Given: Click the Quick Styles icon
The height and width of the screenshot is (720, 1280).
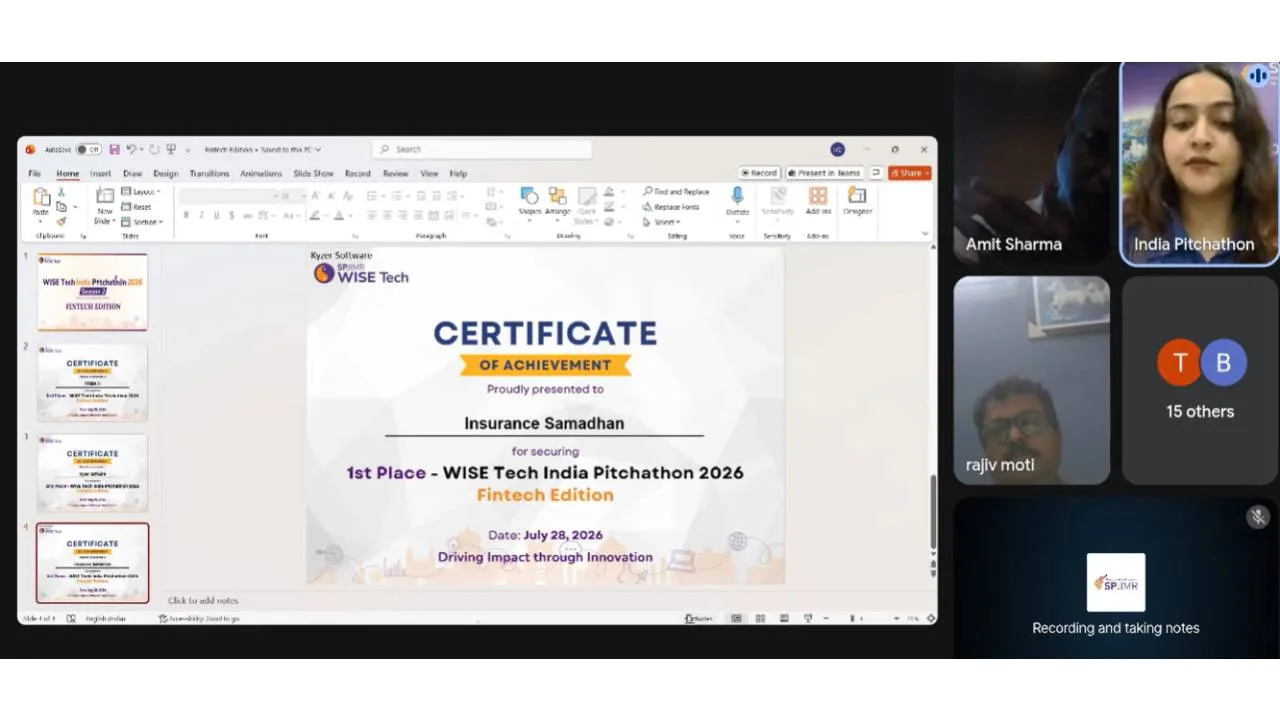Looking at the screenshot, I should point(586,196).
